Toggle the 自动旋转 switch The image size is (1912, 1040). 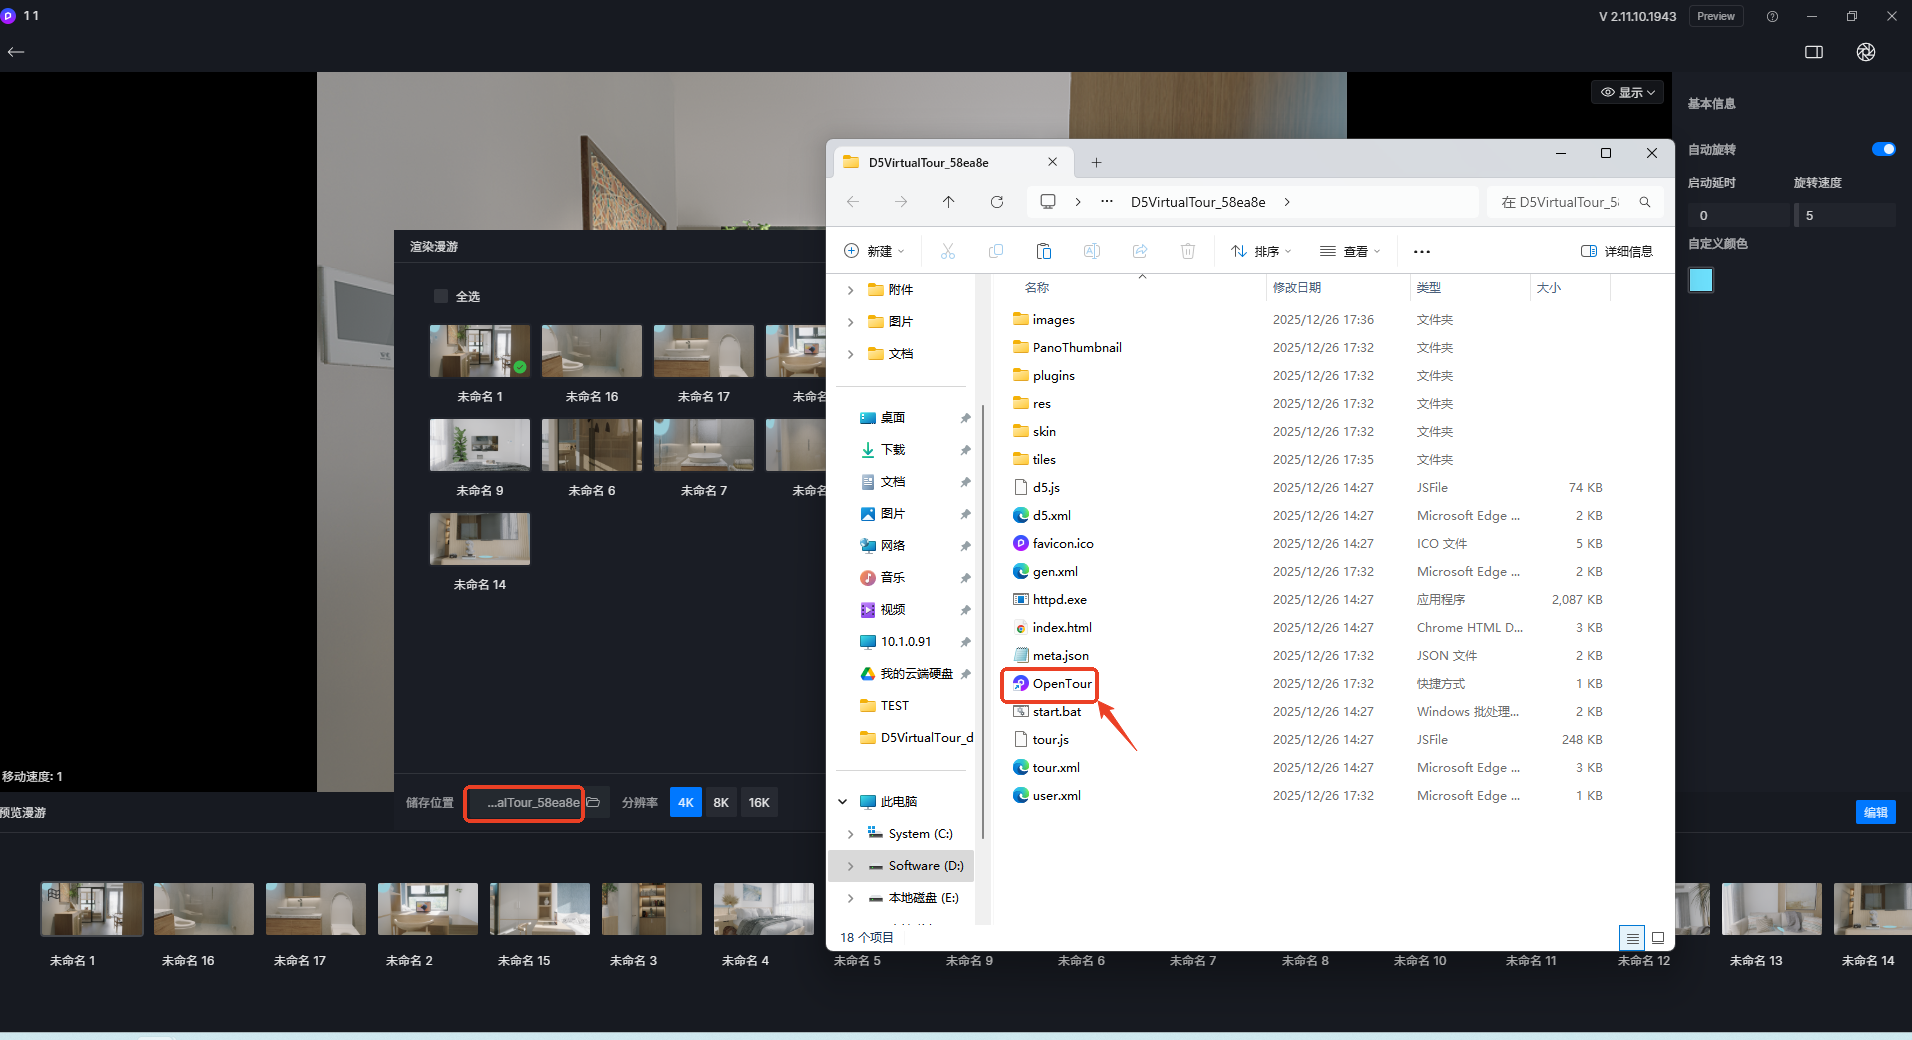coord(1883,149)
